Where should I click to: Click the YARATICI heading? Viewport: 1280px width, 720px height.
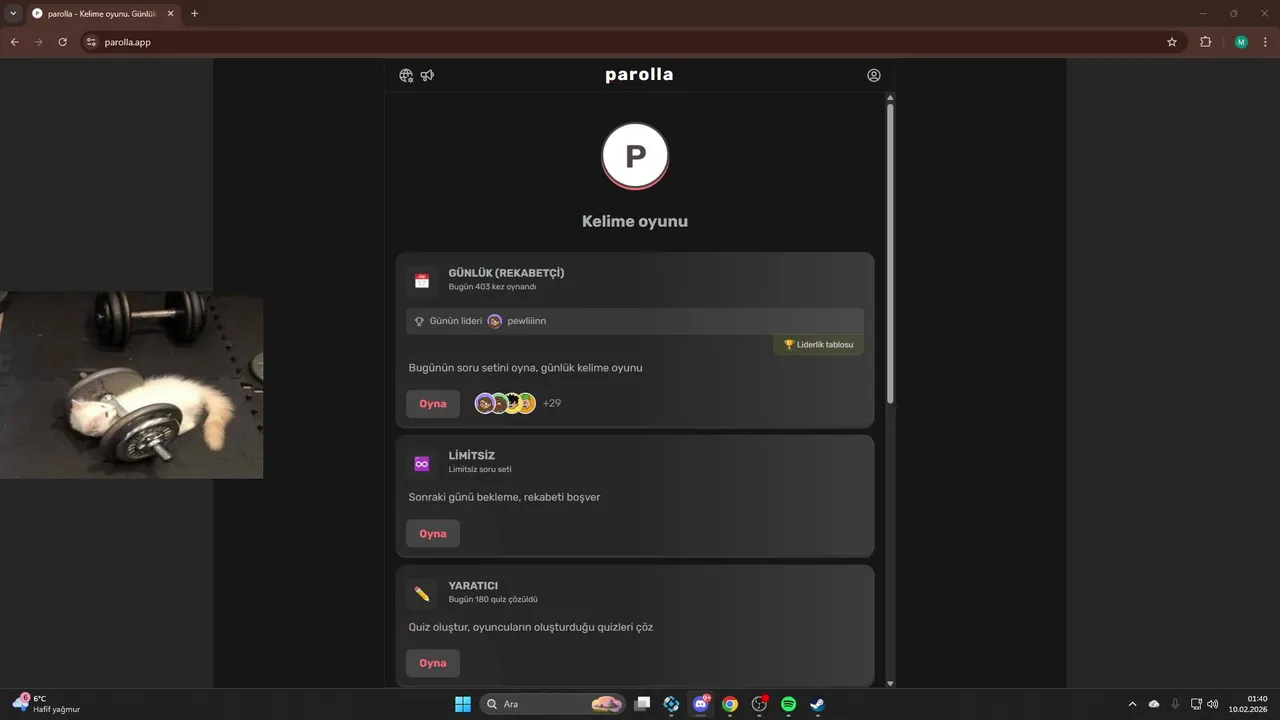click(473, 586)
